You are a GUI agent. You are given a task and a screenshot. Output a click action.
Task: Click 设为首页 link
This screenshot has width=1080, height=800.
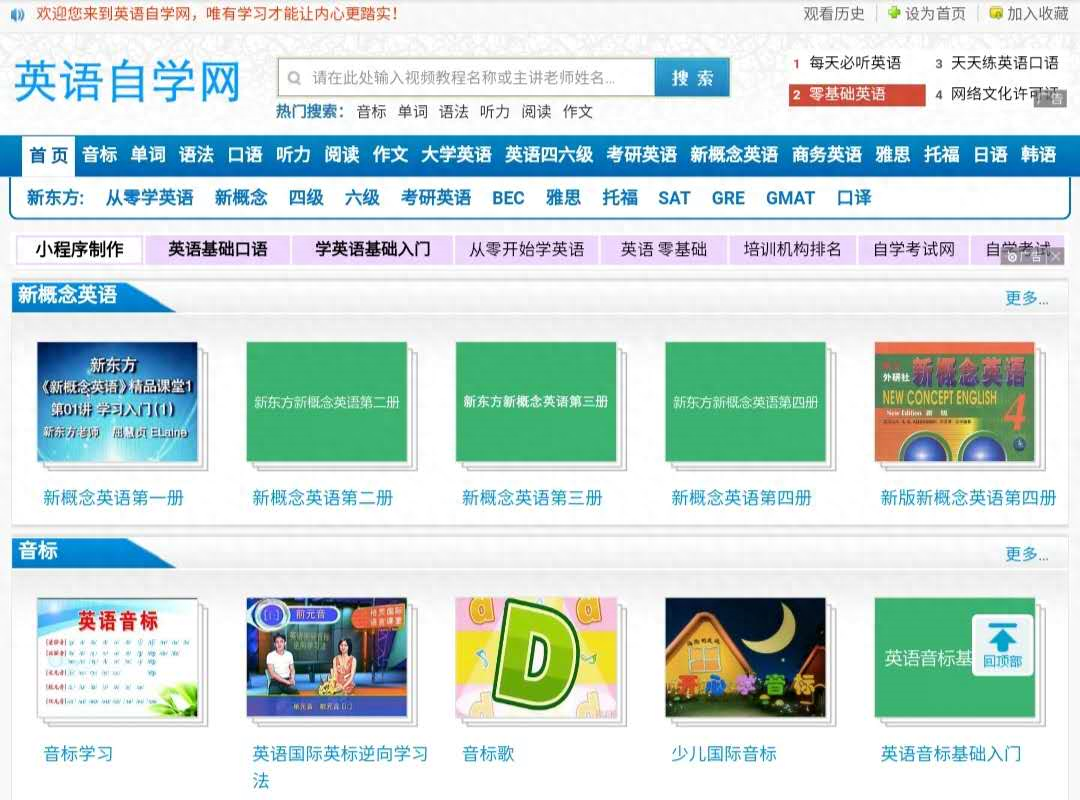click(x=935, y=14)
